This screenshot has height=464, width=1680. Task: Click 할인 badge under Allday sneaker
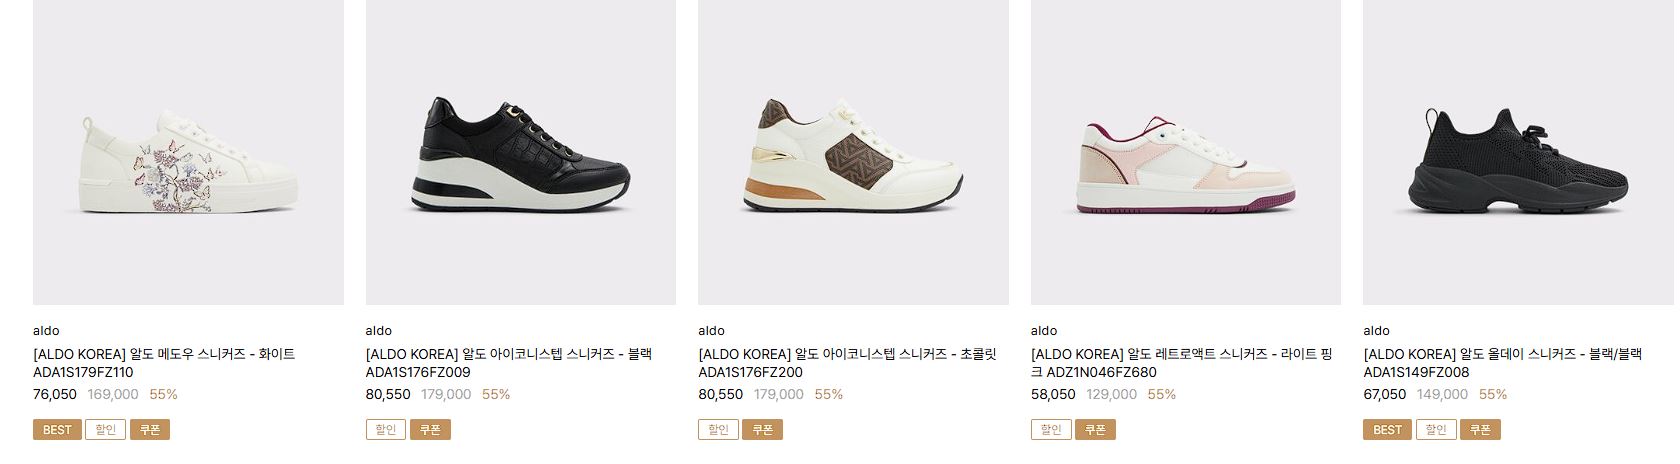1435,430
